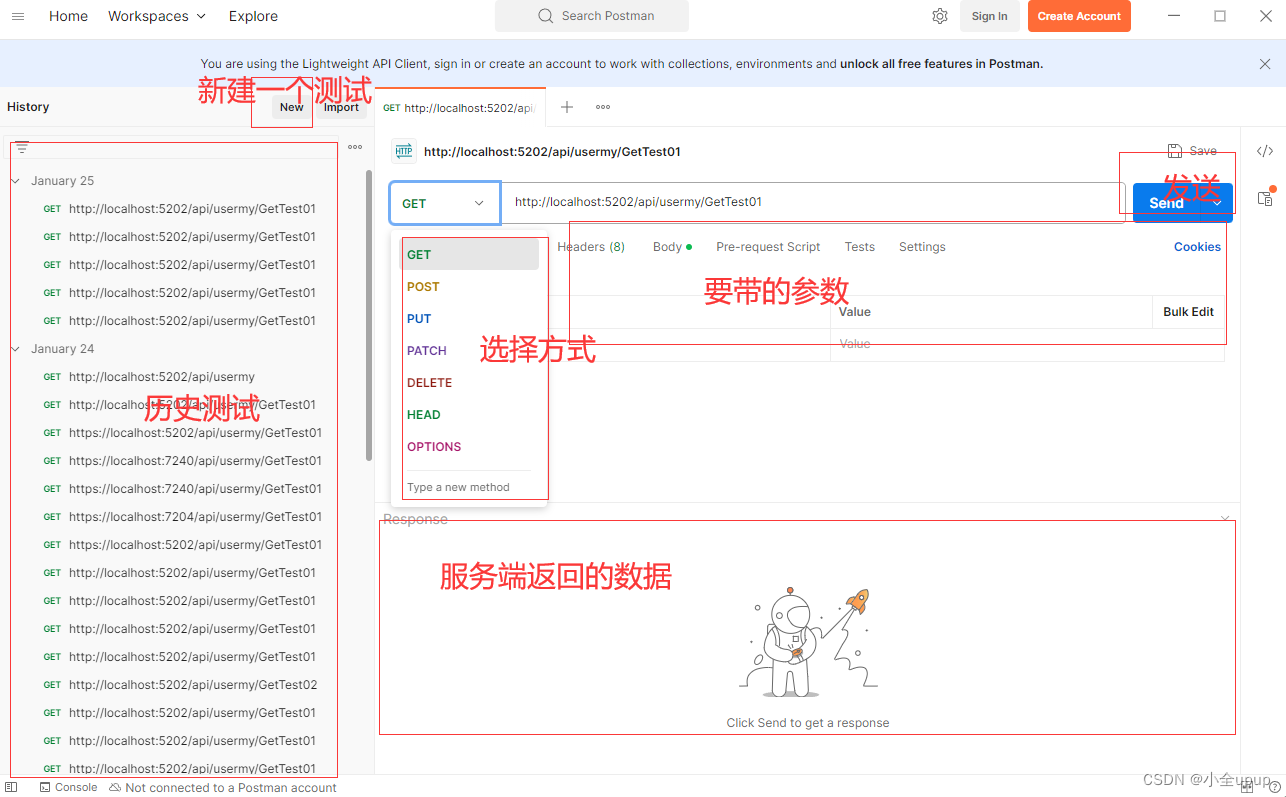Switch to the Body tab
1286x797 pixels.
[x=672, y=247]
